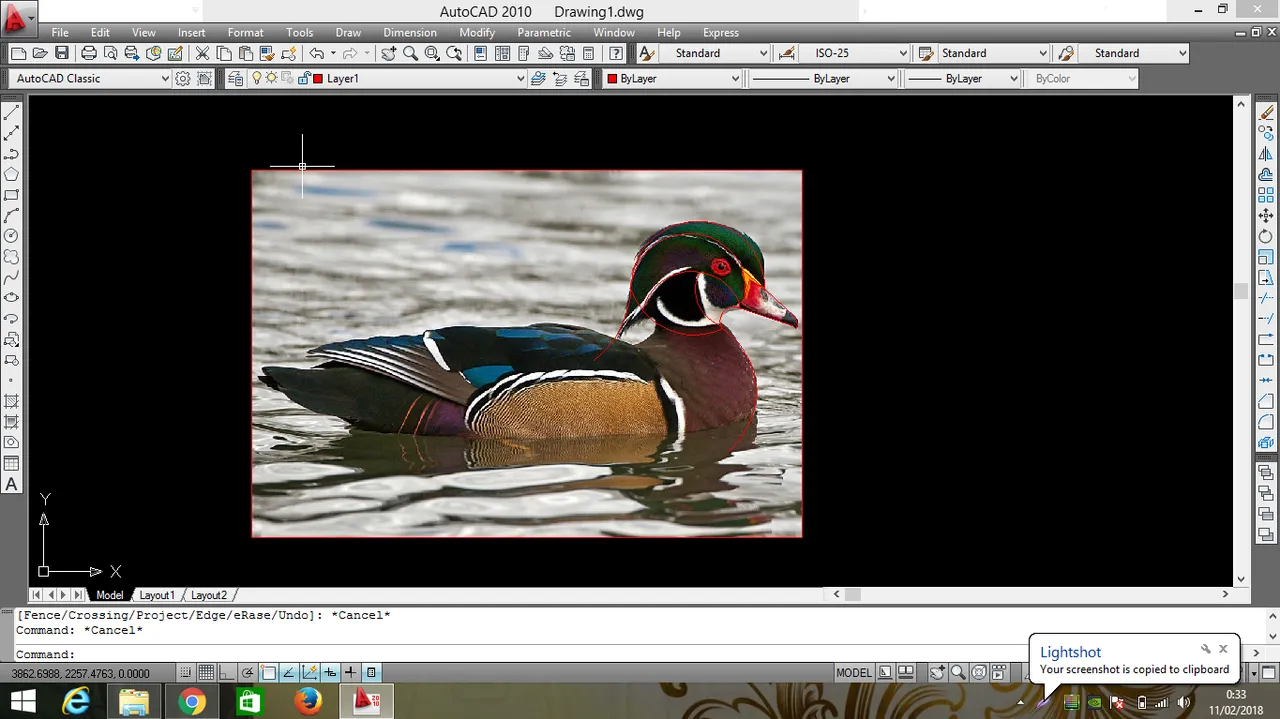This screenshot has width=1280, height=719.
Task: Click the MODEL space button in the status bar
Action: tap(853, 673)
